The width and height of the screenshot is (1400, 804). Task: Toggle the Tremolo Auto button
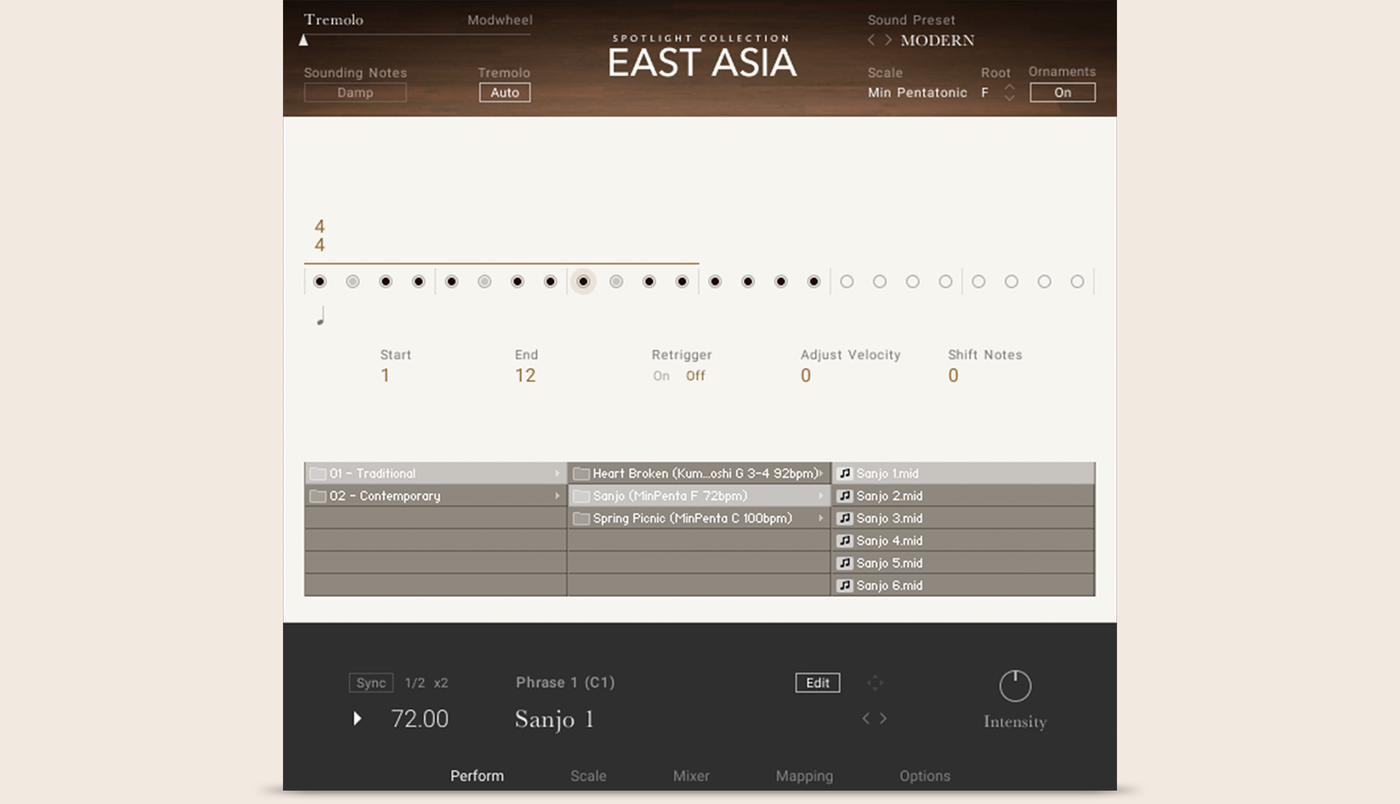click(x=505, y=93)
